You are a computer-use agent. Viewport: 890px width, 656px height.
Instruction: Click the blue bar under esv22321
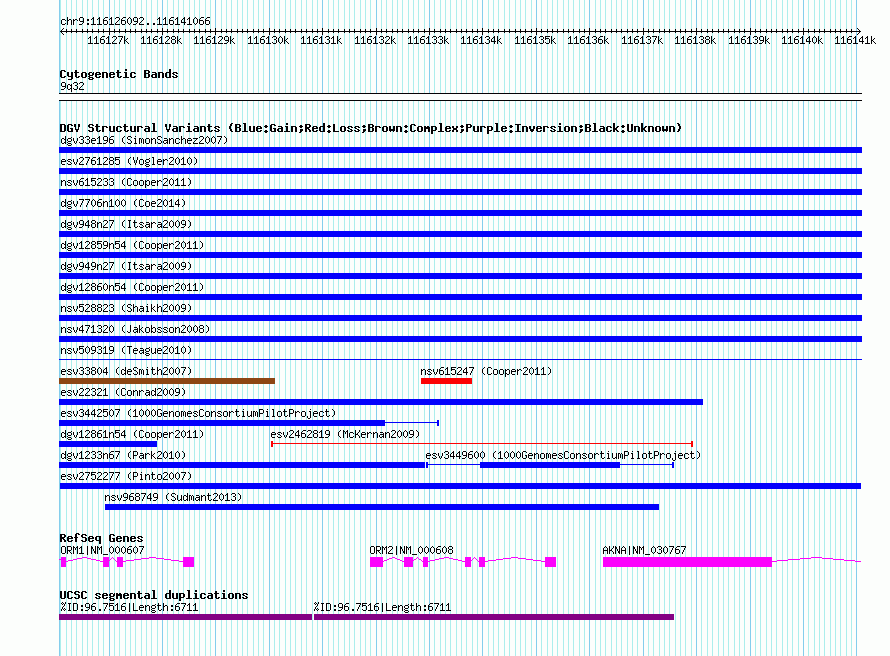tap(381, 402)
